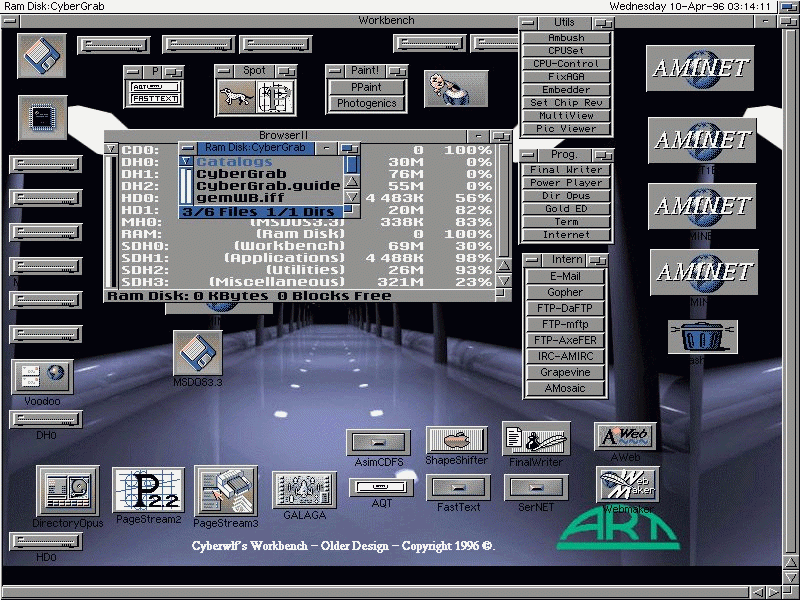The image size is (800, 600).
Task: Launch the DirectoryOpus desktop icon
Action: [67, 490]
